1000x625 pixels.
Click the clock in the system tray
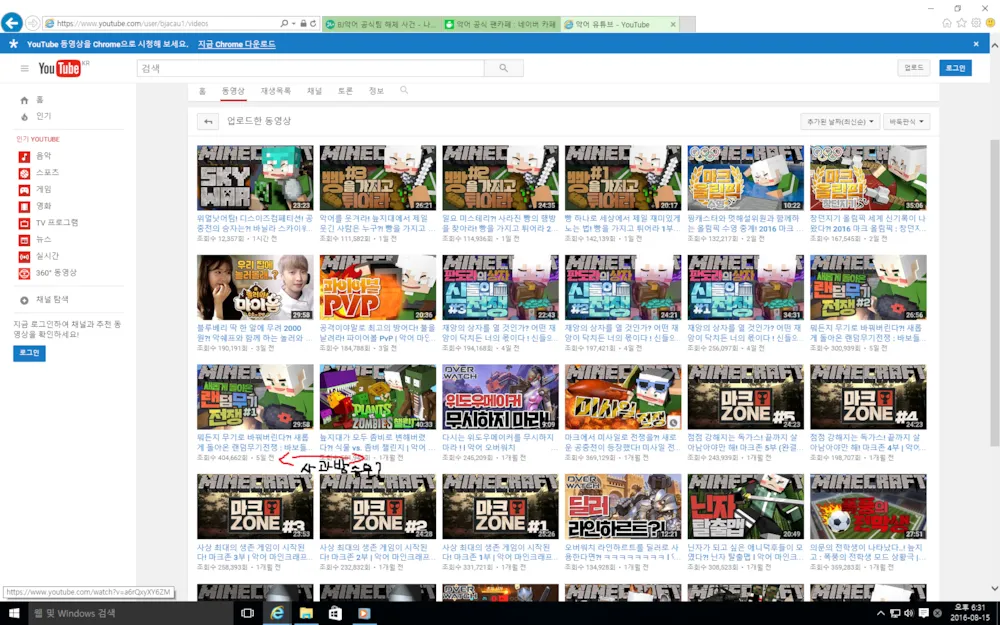[x=969, y=613]
